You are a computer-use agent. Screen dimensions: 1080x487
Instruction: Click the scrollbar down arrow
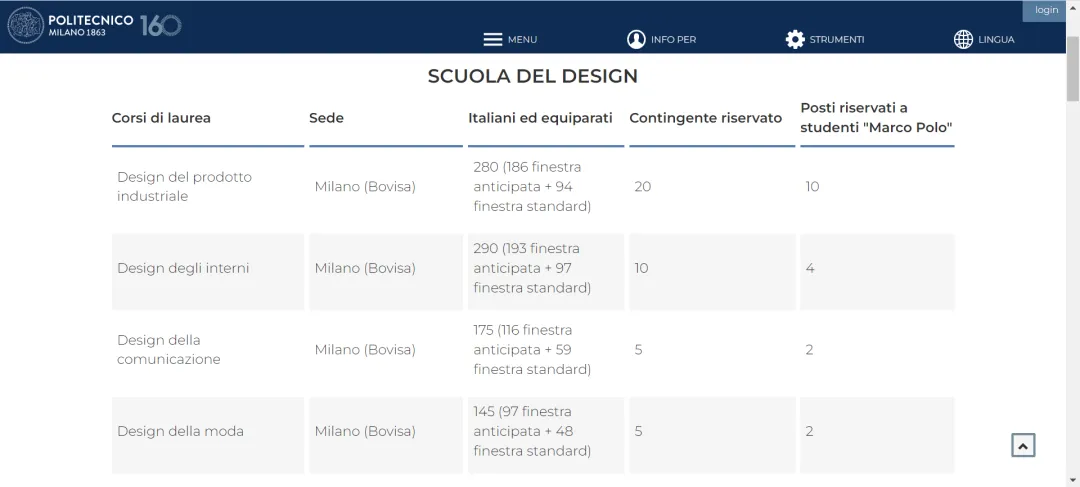(1073, 480)
